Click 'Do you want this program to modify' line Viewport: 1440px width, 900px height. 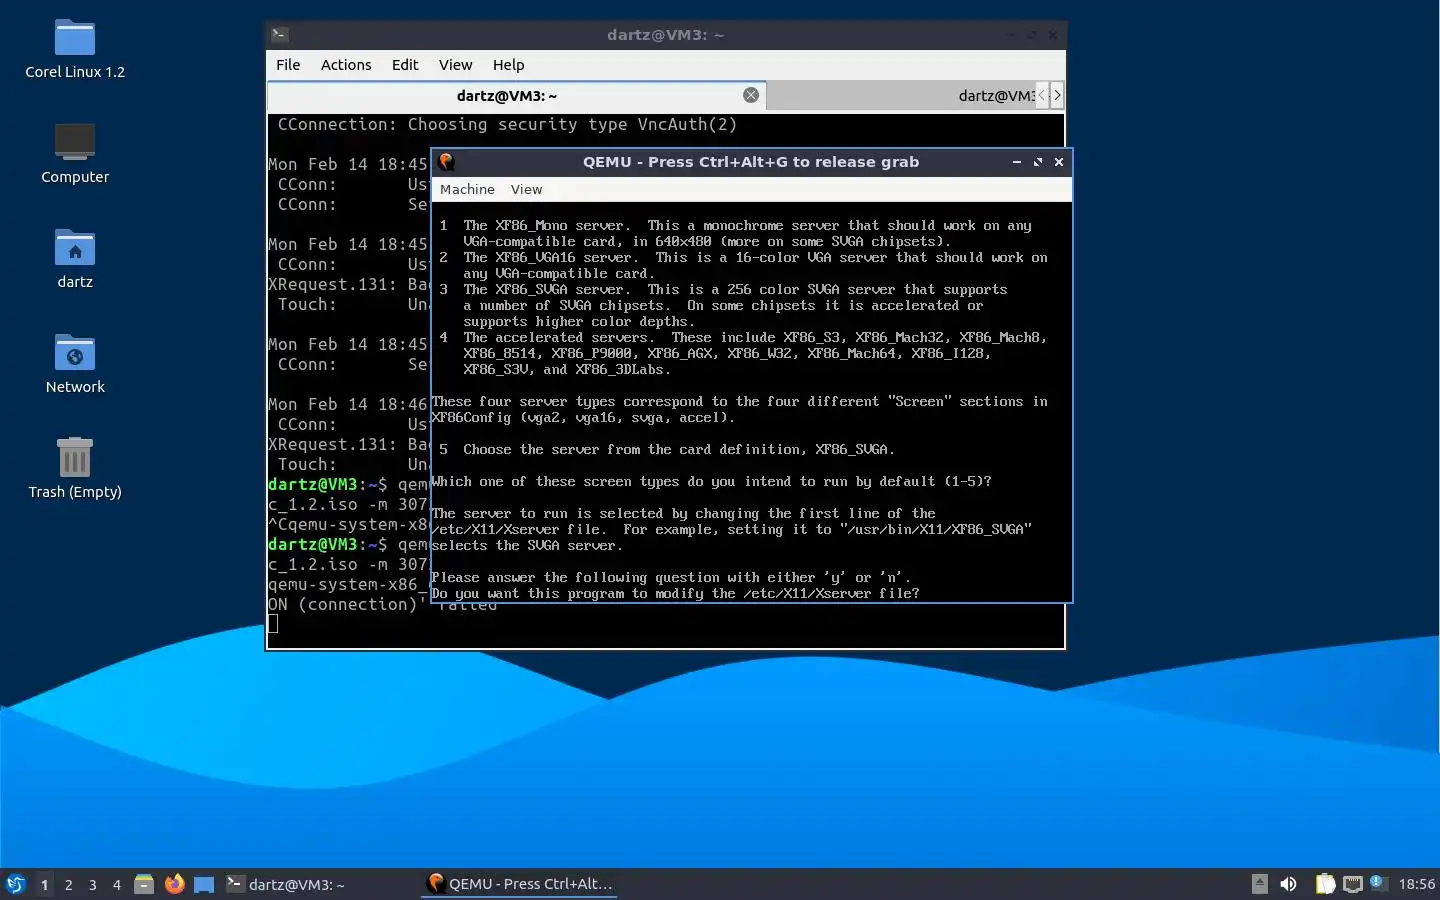[676, 593]
